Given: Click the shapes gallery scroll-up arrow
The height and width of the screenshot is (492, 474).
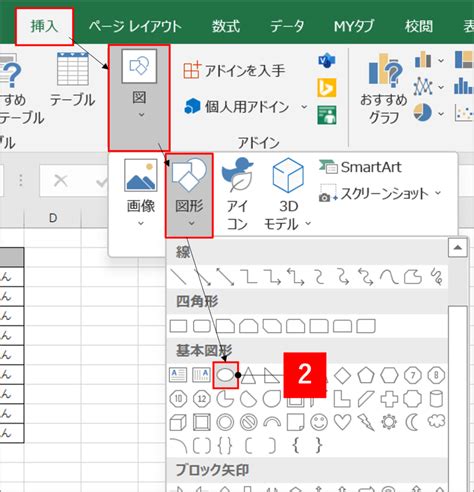Looking at the screenshot, I should pos(457,247).
